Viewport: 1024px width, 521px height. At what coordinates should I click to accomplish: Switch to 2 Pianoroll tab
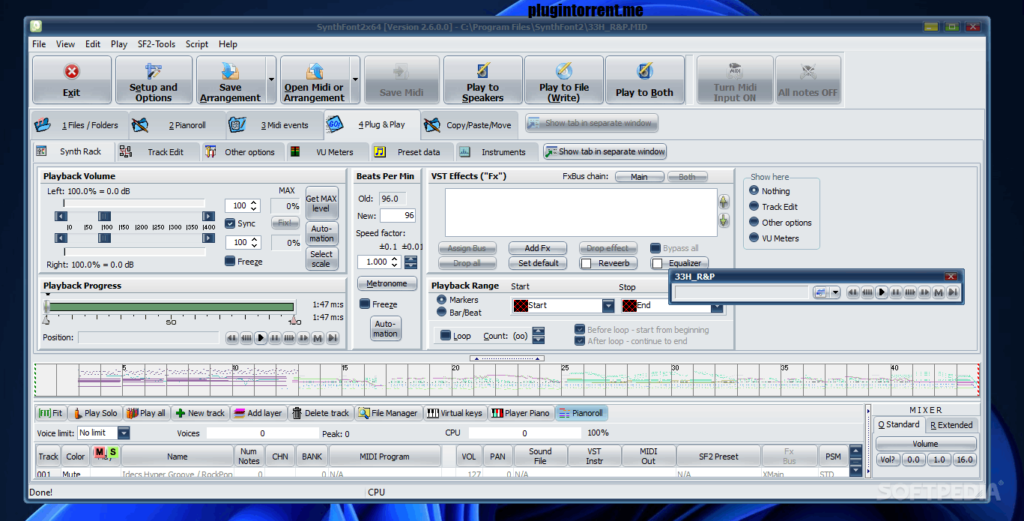click(x=176, y=125)
